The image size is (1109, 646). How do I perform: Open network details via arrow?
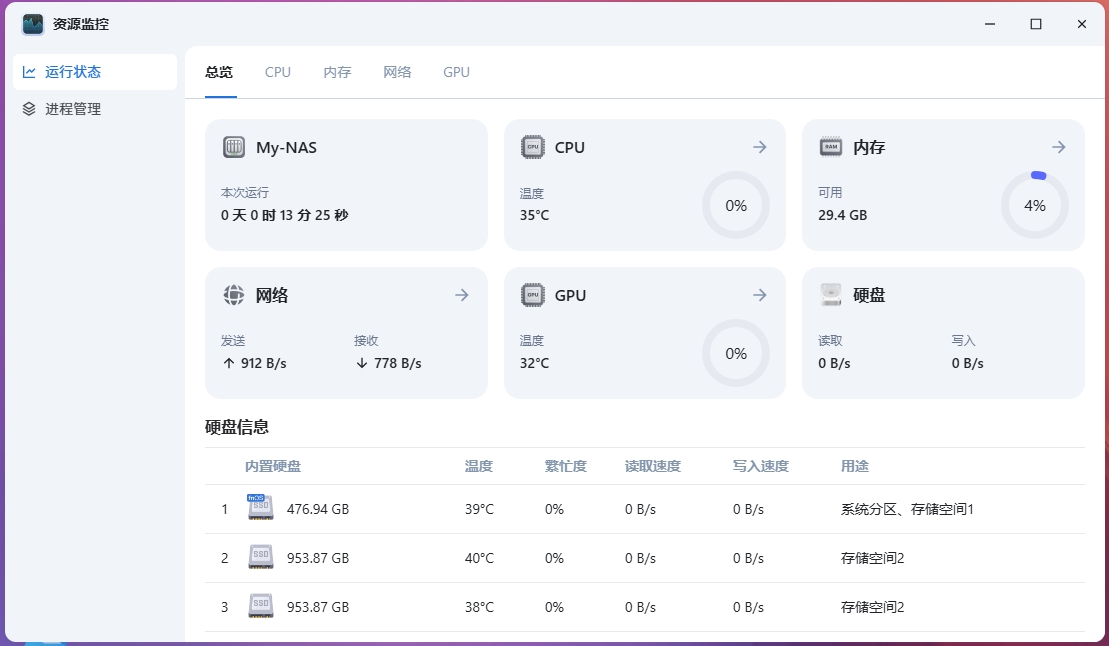click(x=462, y=295)
